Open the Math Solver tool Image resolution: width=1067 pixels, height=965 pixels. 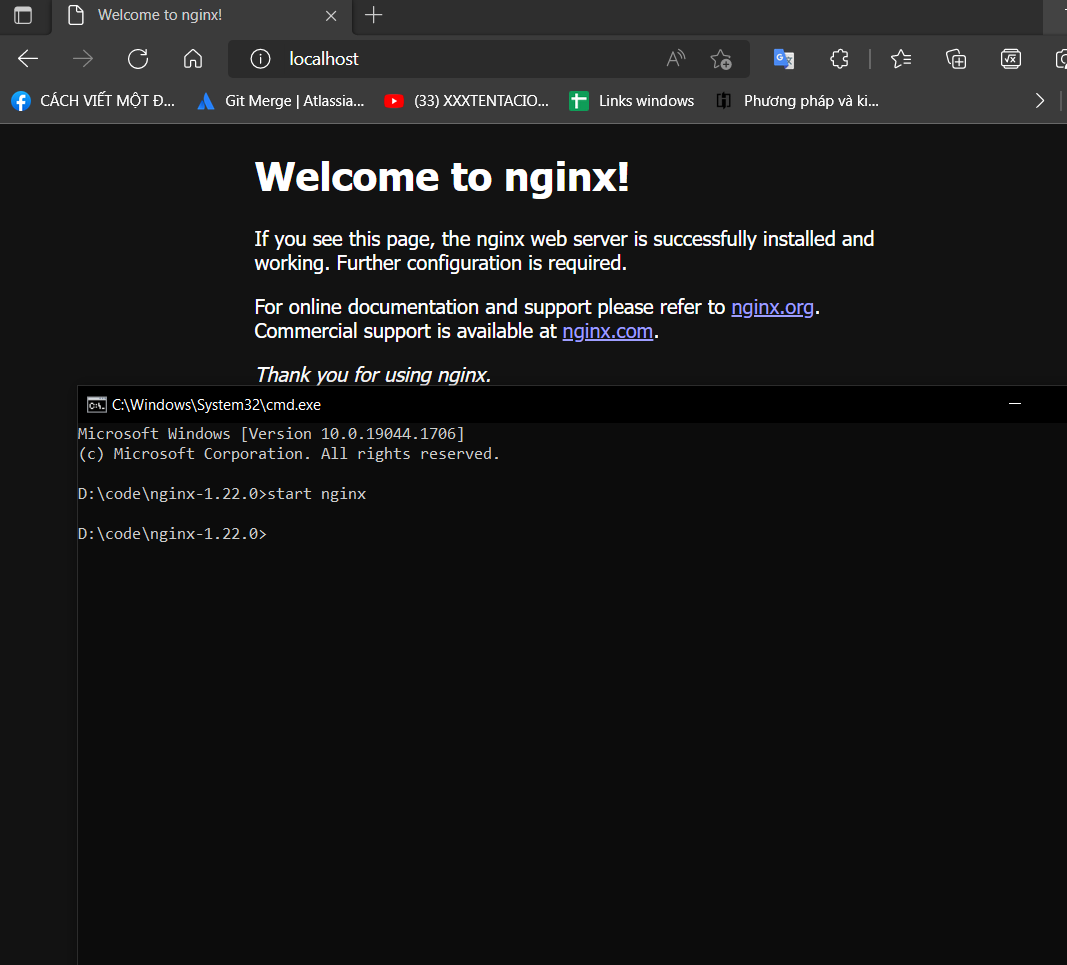click(x=1011, y=59)
